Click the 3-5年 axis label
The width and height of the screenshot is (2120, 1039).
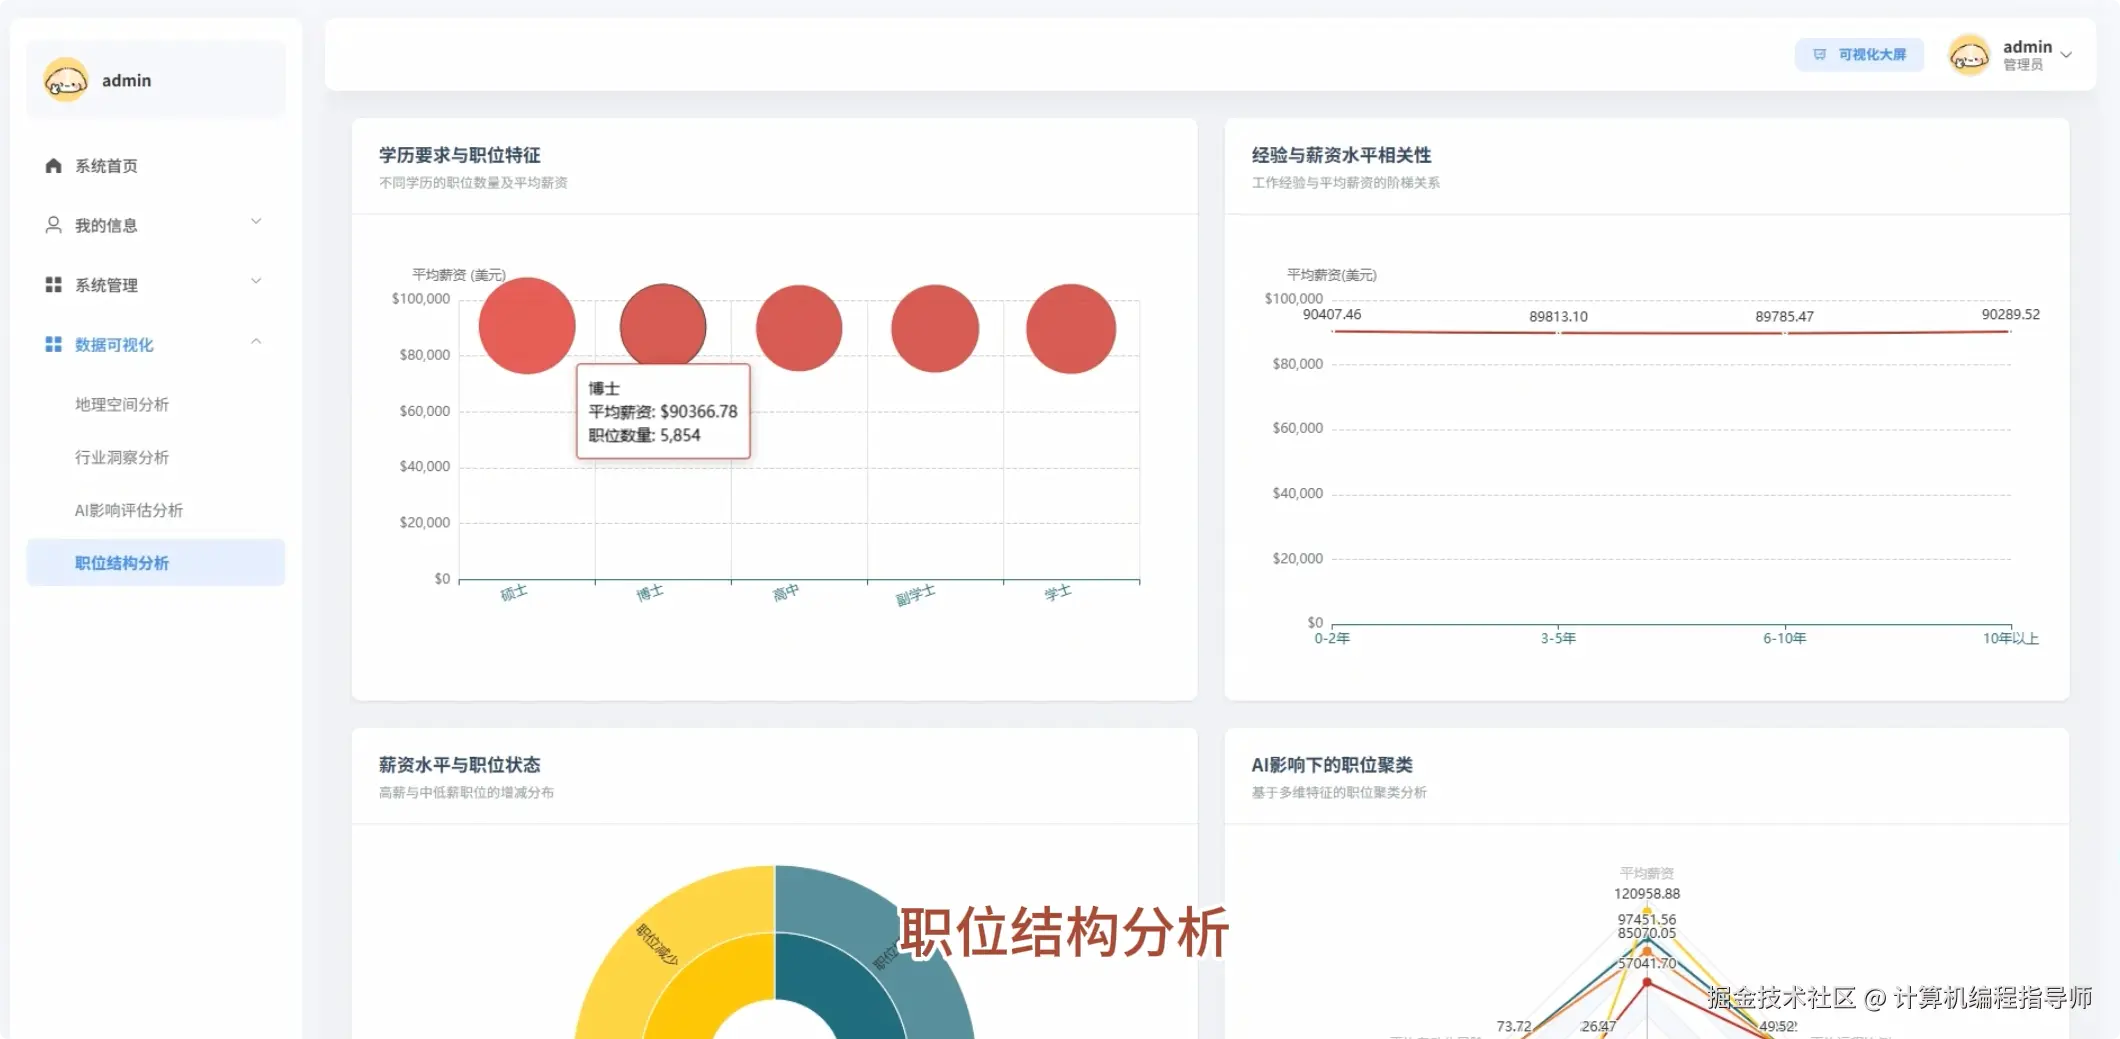click(1558, 638)
